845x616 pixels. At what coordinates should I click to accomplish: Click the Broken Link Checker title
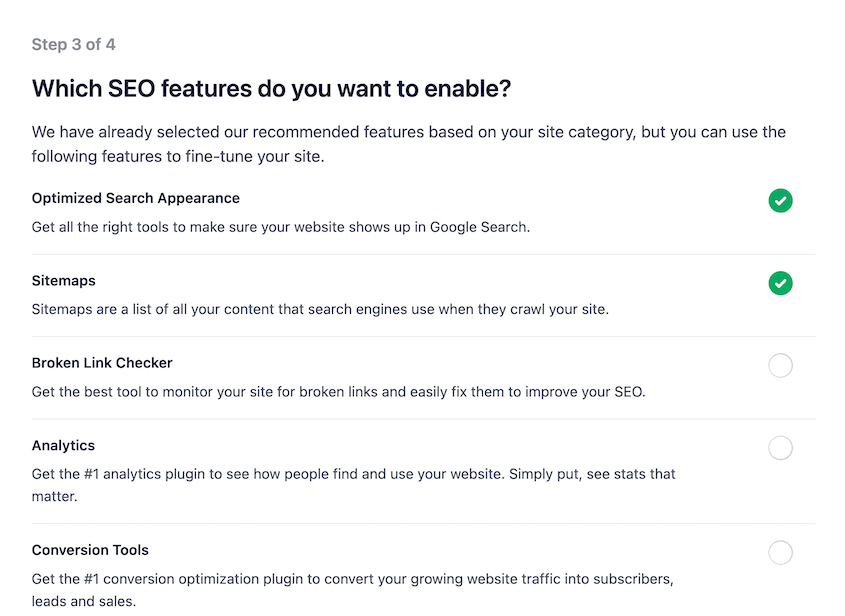[x=102, y=363]
